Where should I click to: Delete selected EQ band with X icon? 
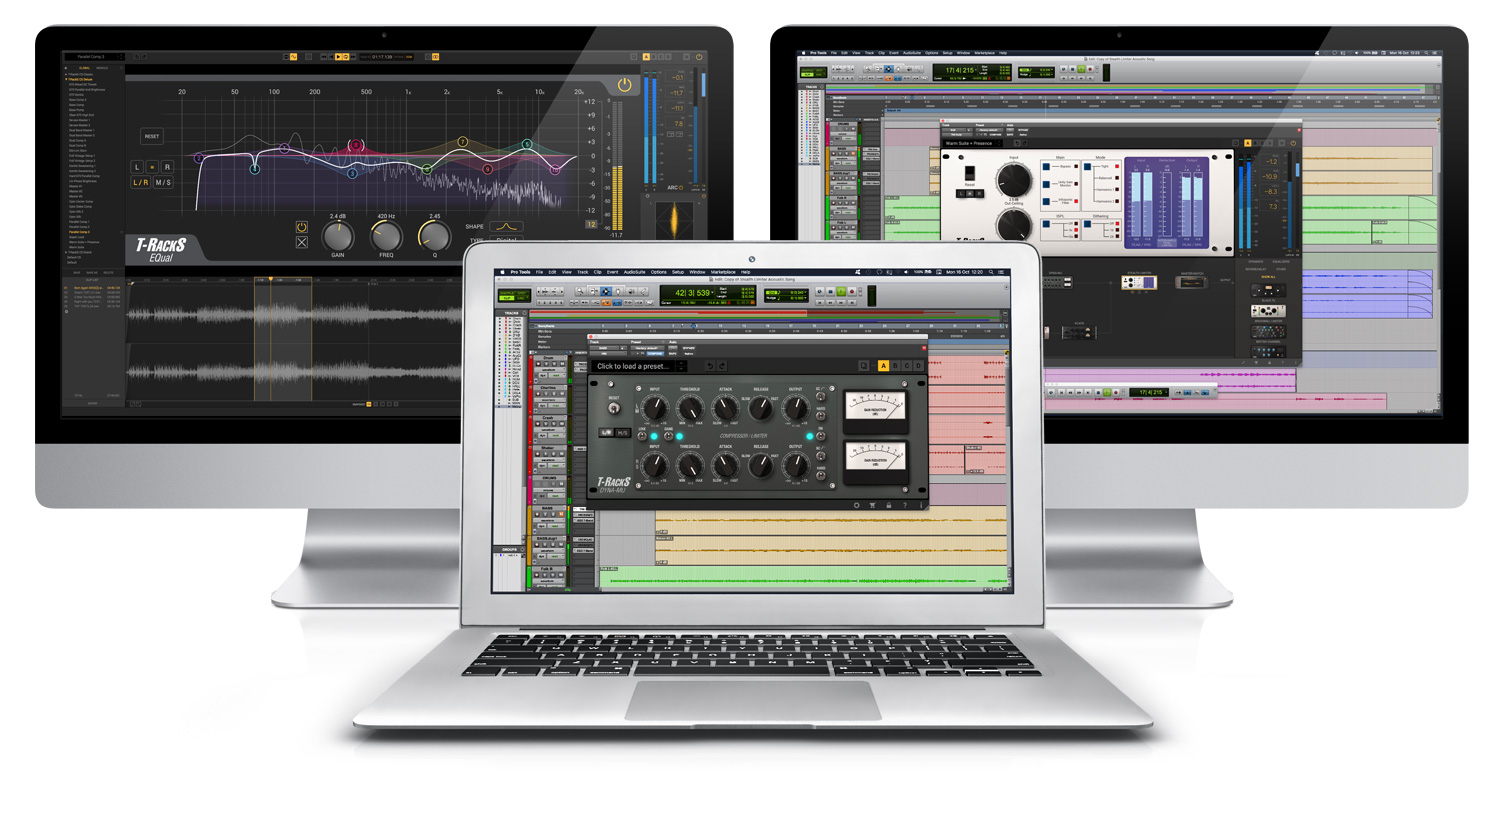tap(302, 242)
